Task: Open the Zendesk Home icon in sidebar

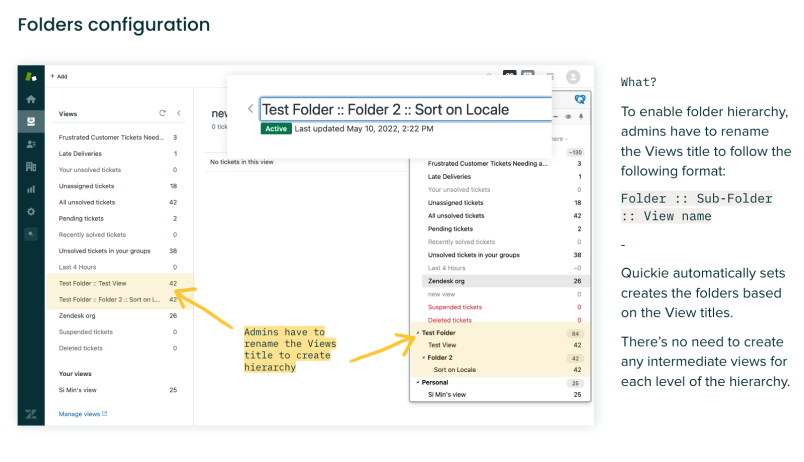Action: tap(31, 99)
